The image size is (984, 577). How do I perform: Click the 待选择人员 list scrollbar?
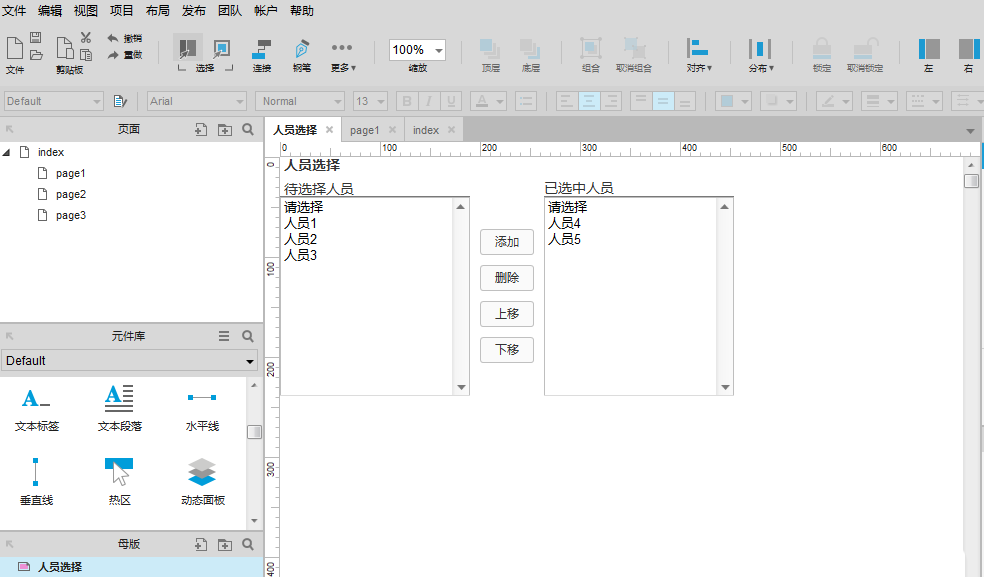[x=461, y=295]
